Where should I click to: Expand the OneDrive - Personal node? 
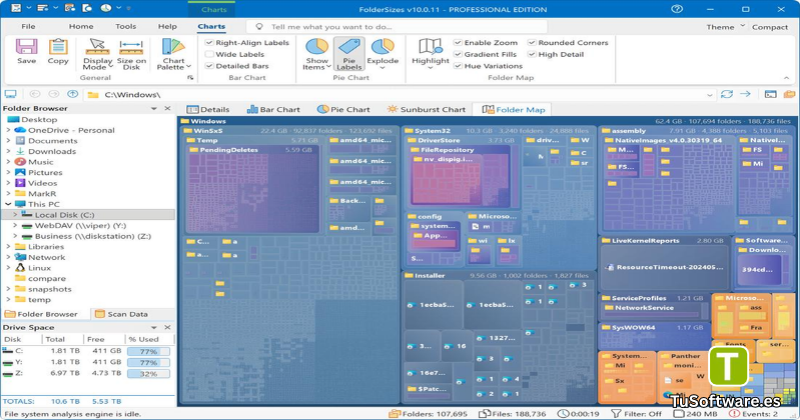click(x=8, y=130)
